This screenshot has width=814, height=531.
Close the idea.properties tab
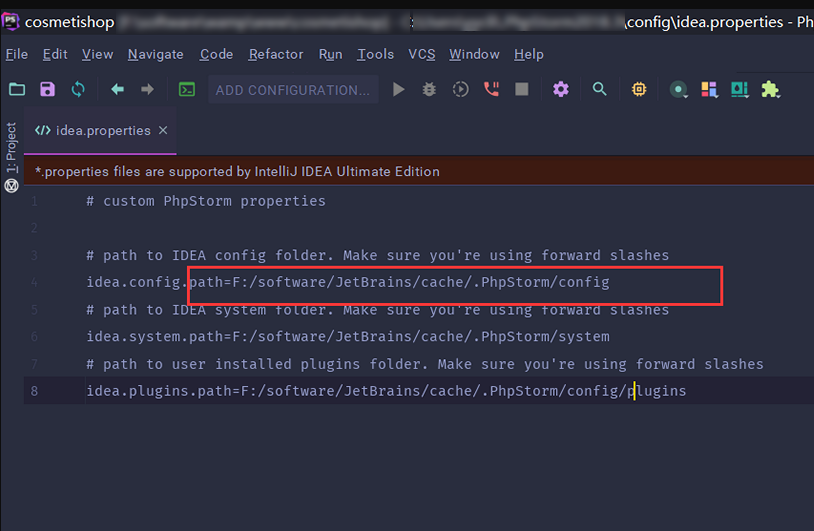(x=163, y=130)
